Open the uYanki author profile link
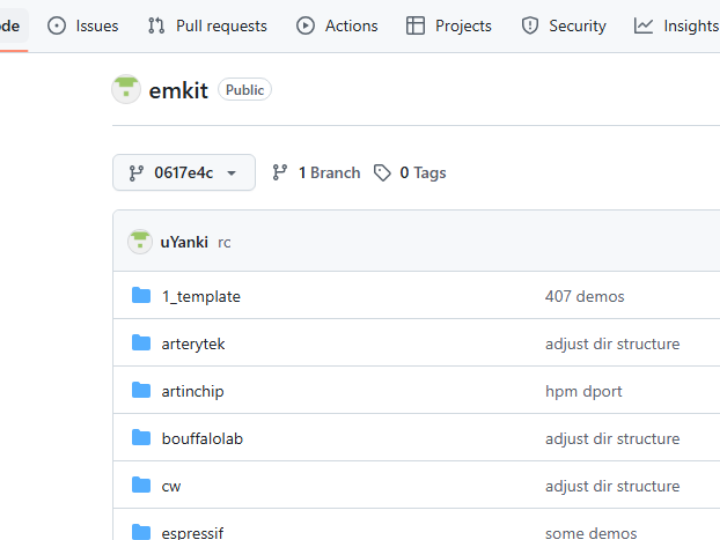 click(184, 242)
